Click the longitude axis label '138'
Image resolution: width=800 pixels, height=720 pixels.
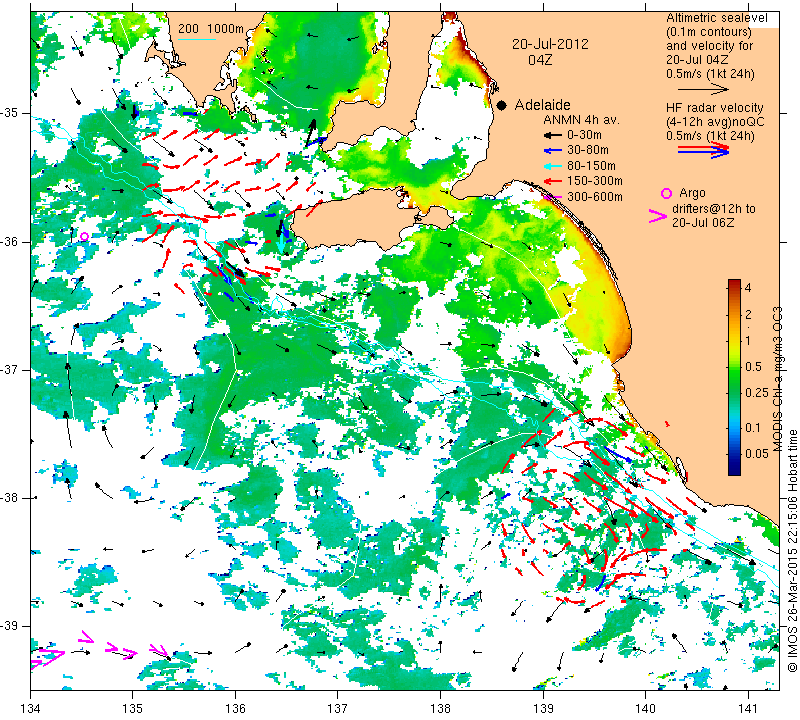point(440,708)
